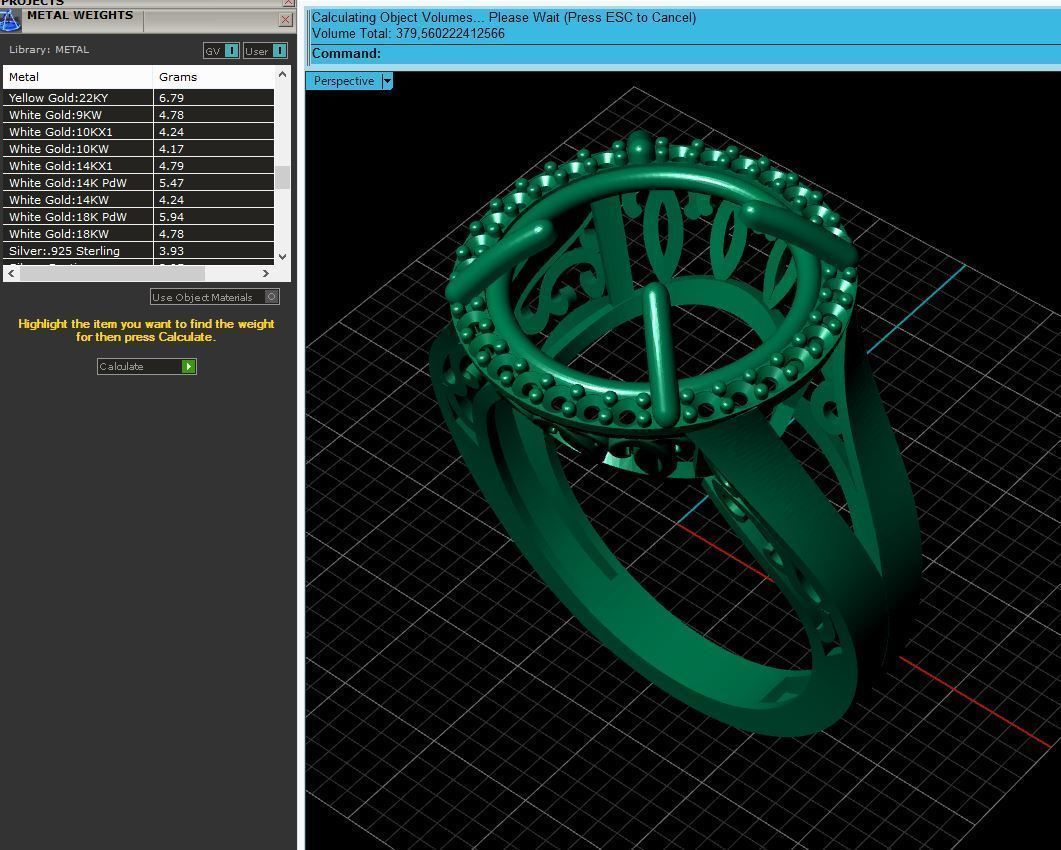Click the Library: METAL label
The image size is (1061, 850).
click(x=49, y=49)
